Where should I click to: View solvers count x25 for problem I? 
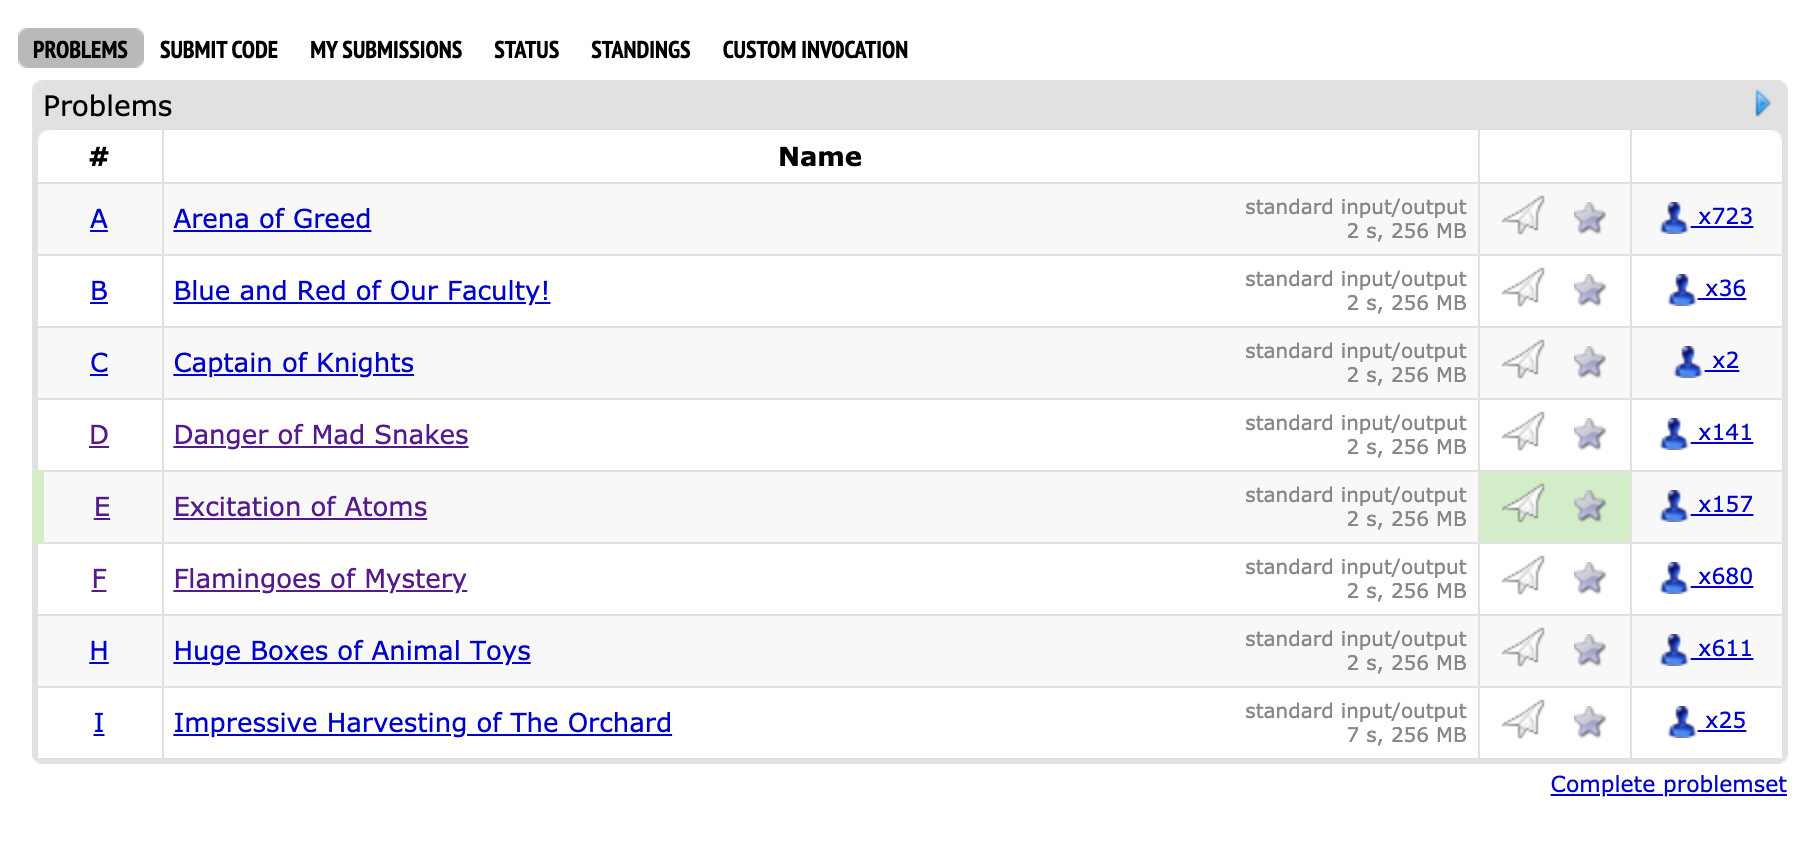click(1707, 721)
